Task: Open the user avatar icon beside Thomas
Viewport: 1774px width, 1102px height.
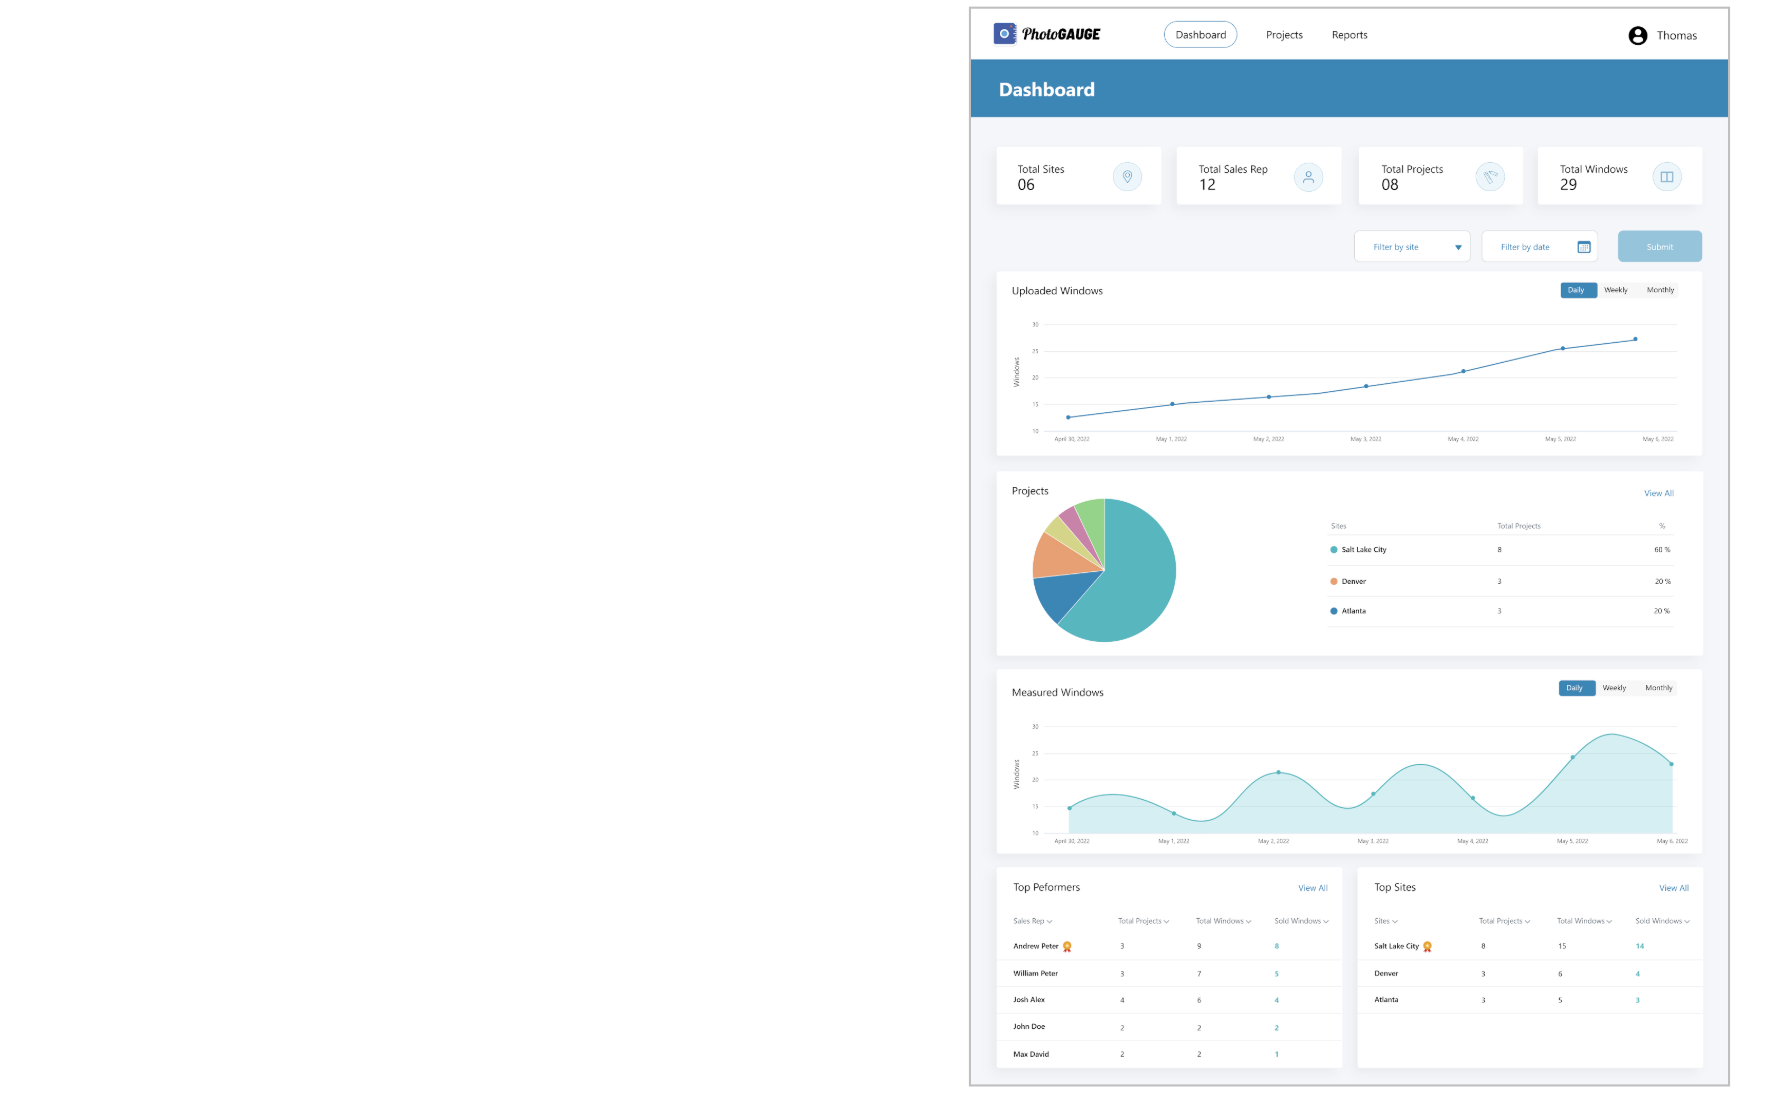Action: coord(1637,36)
